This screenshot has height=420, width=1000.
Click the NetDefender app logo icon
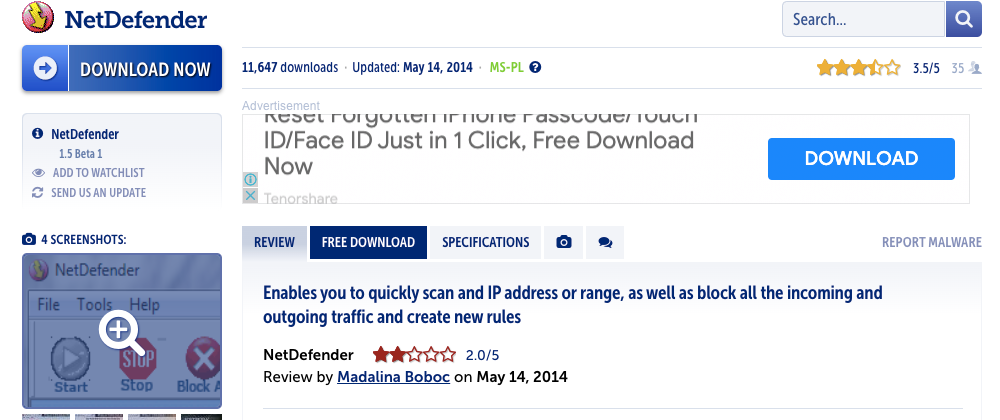click(x=38, y=18)
